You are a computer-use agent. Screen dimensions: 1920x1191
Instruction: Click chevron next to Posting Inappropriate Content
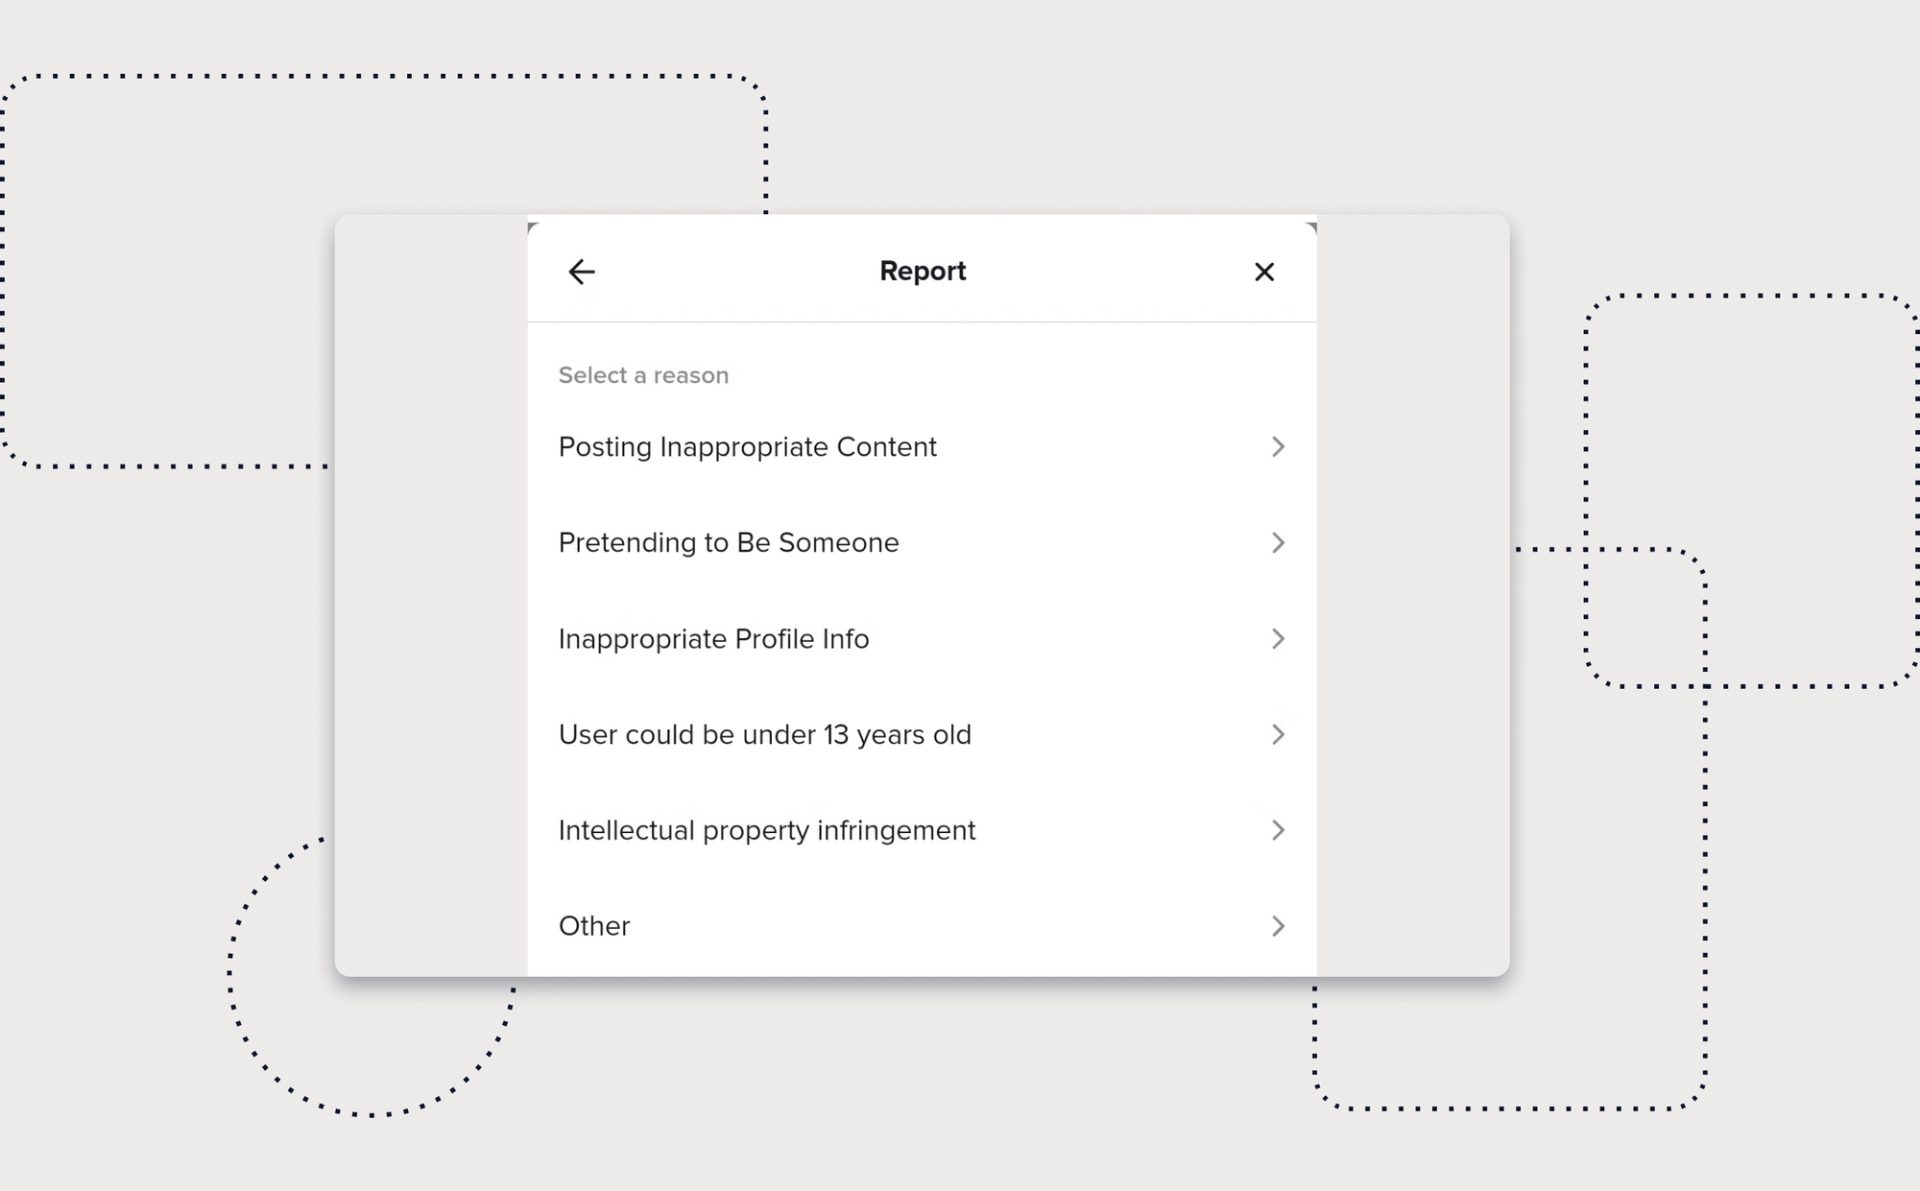tap(1278, 447)
